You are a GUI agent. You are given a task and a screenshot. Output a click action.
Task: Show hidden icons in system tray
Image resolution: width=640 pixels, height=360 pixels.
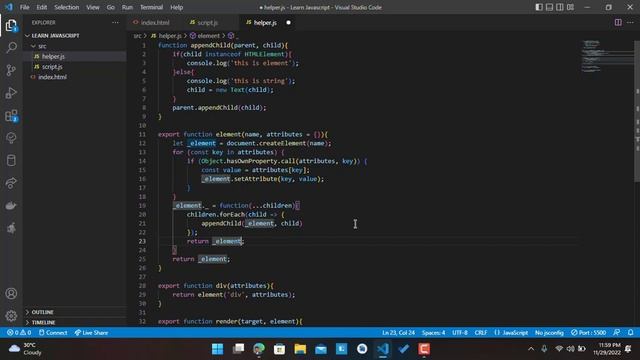531,349
